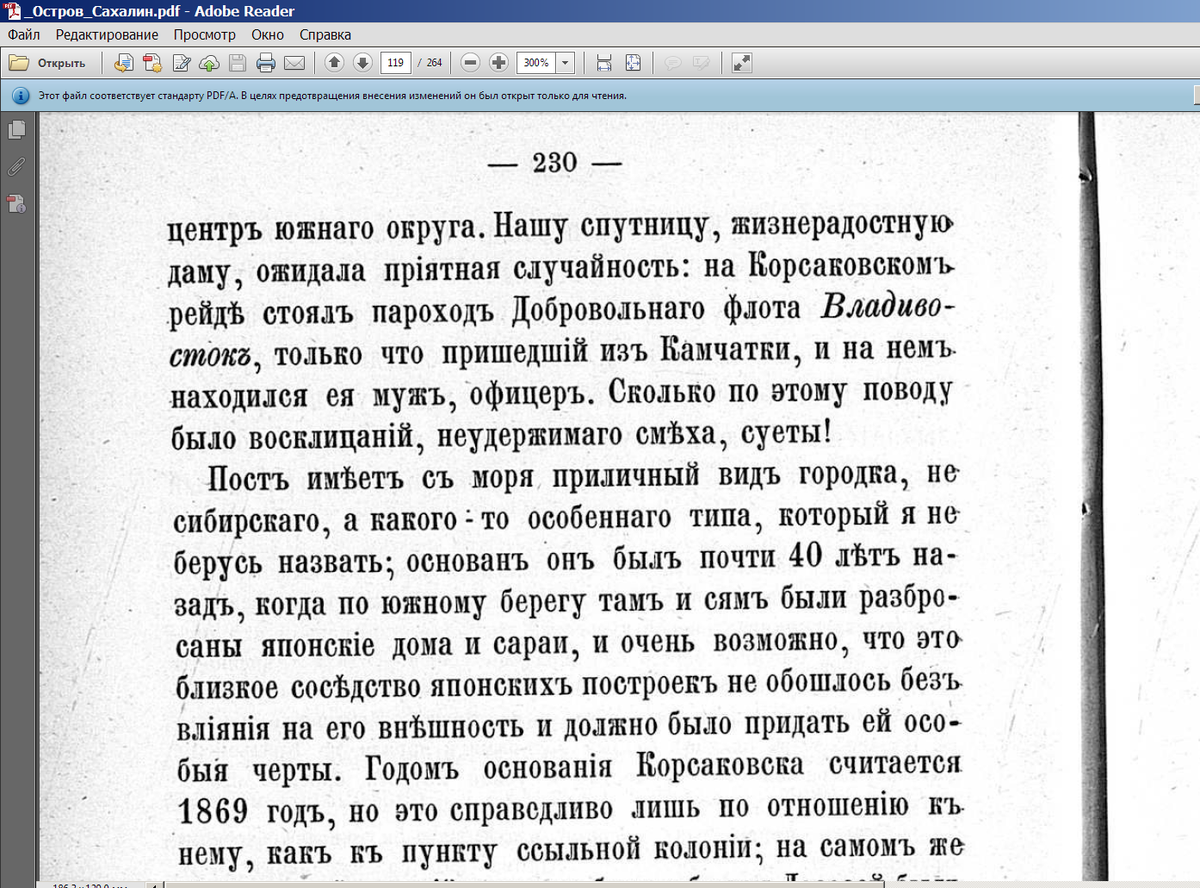The height and width of the screenshot is (888, 1200).
Task: Open the zoom level dropdown arrow
Action: [566, 63]
